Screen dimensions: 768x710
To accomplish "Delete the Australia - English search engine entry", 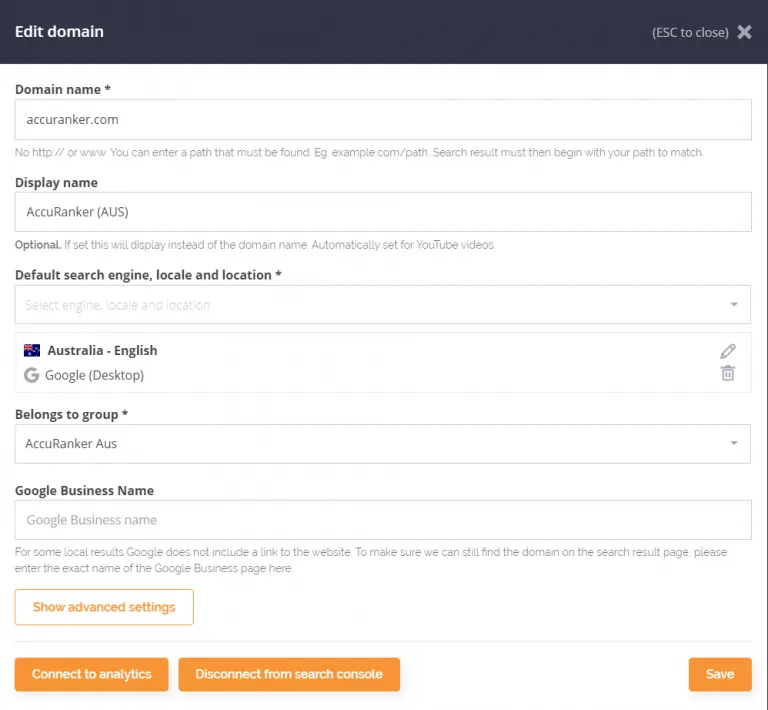I will [728, 373].
